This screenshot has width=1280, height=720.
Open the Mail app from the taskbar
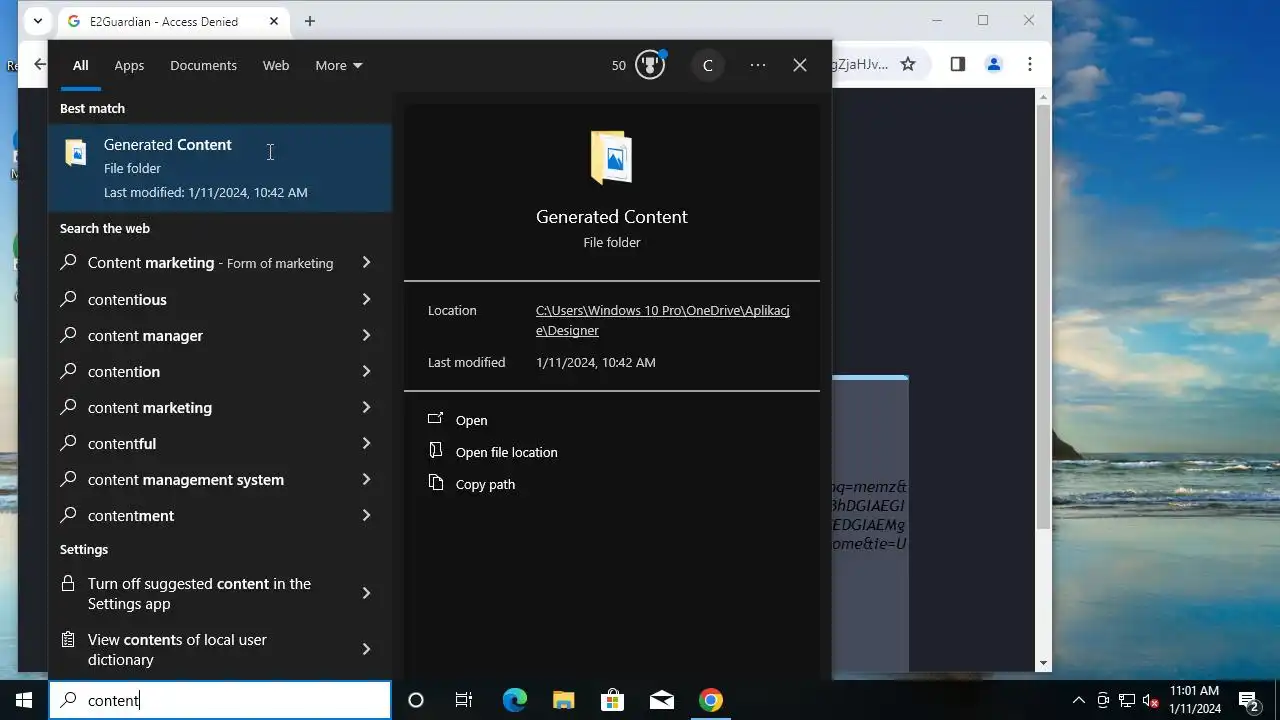click(x=662, y=700)
